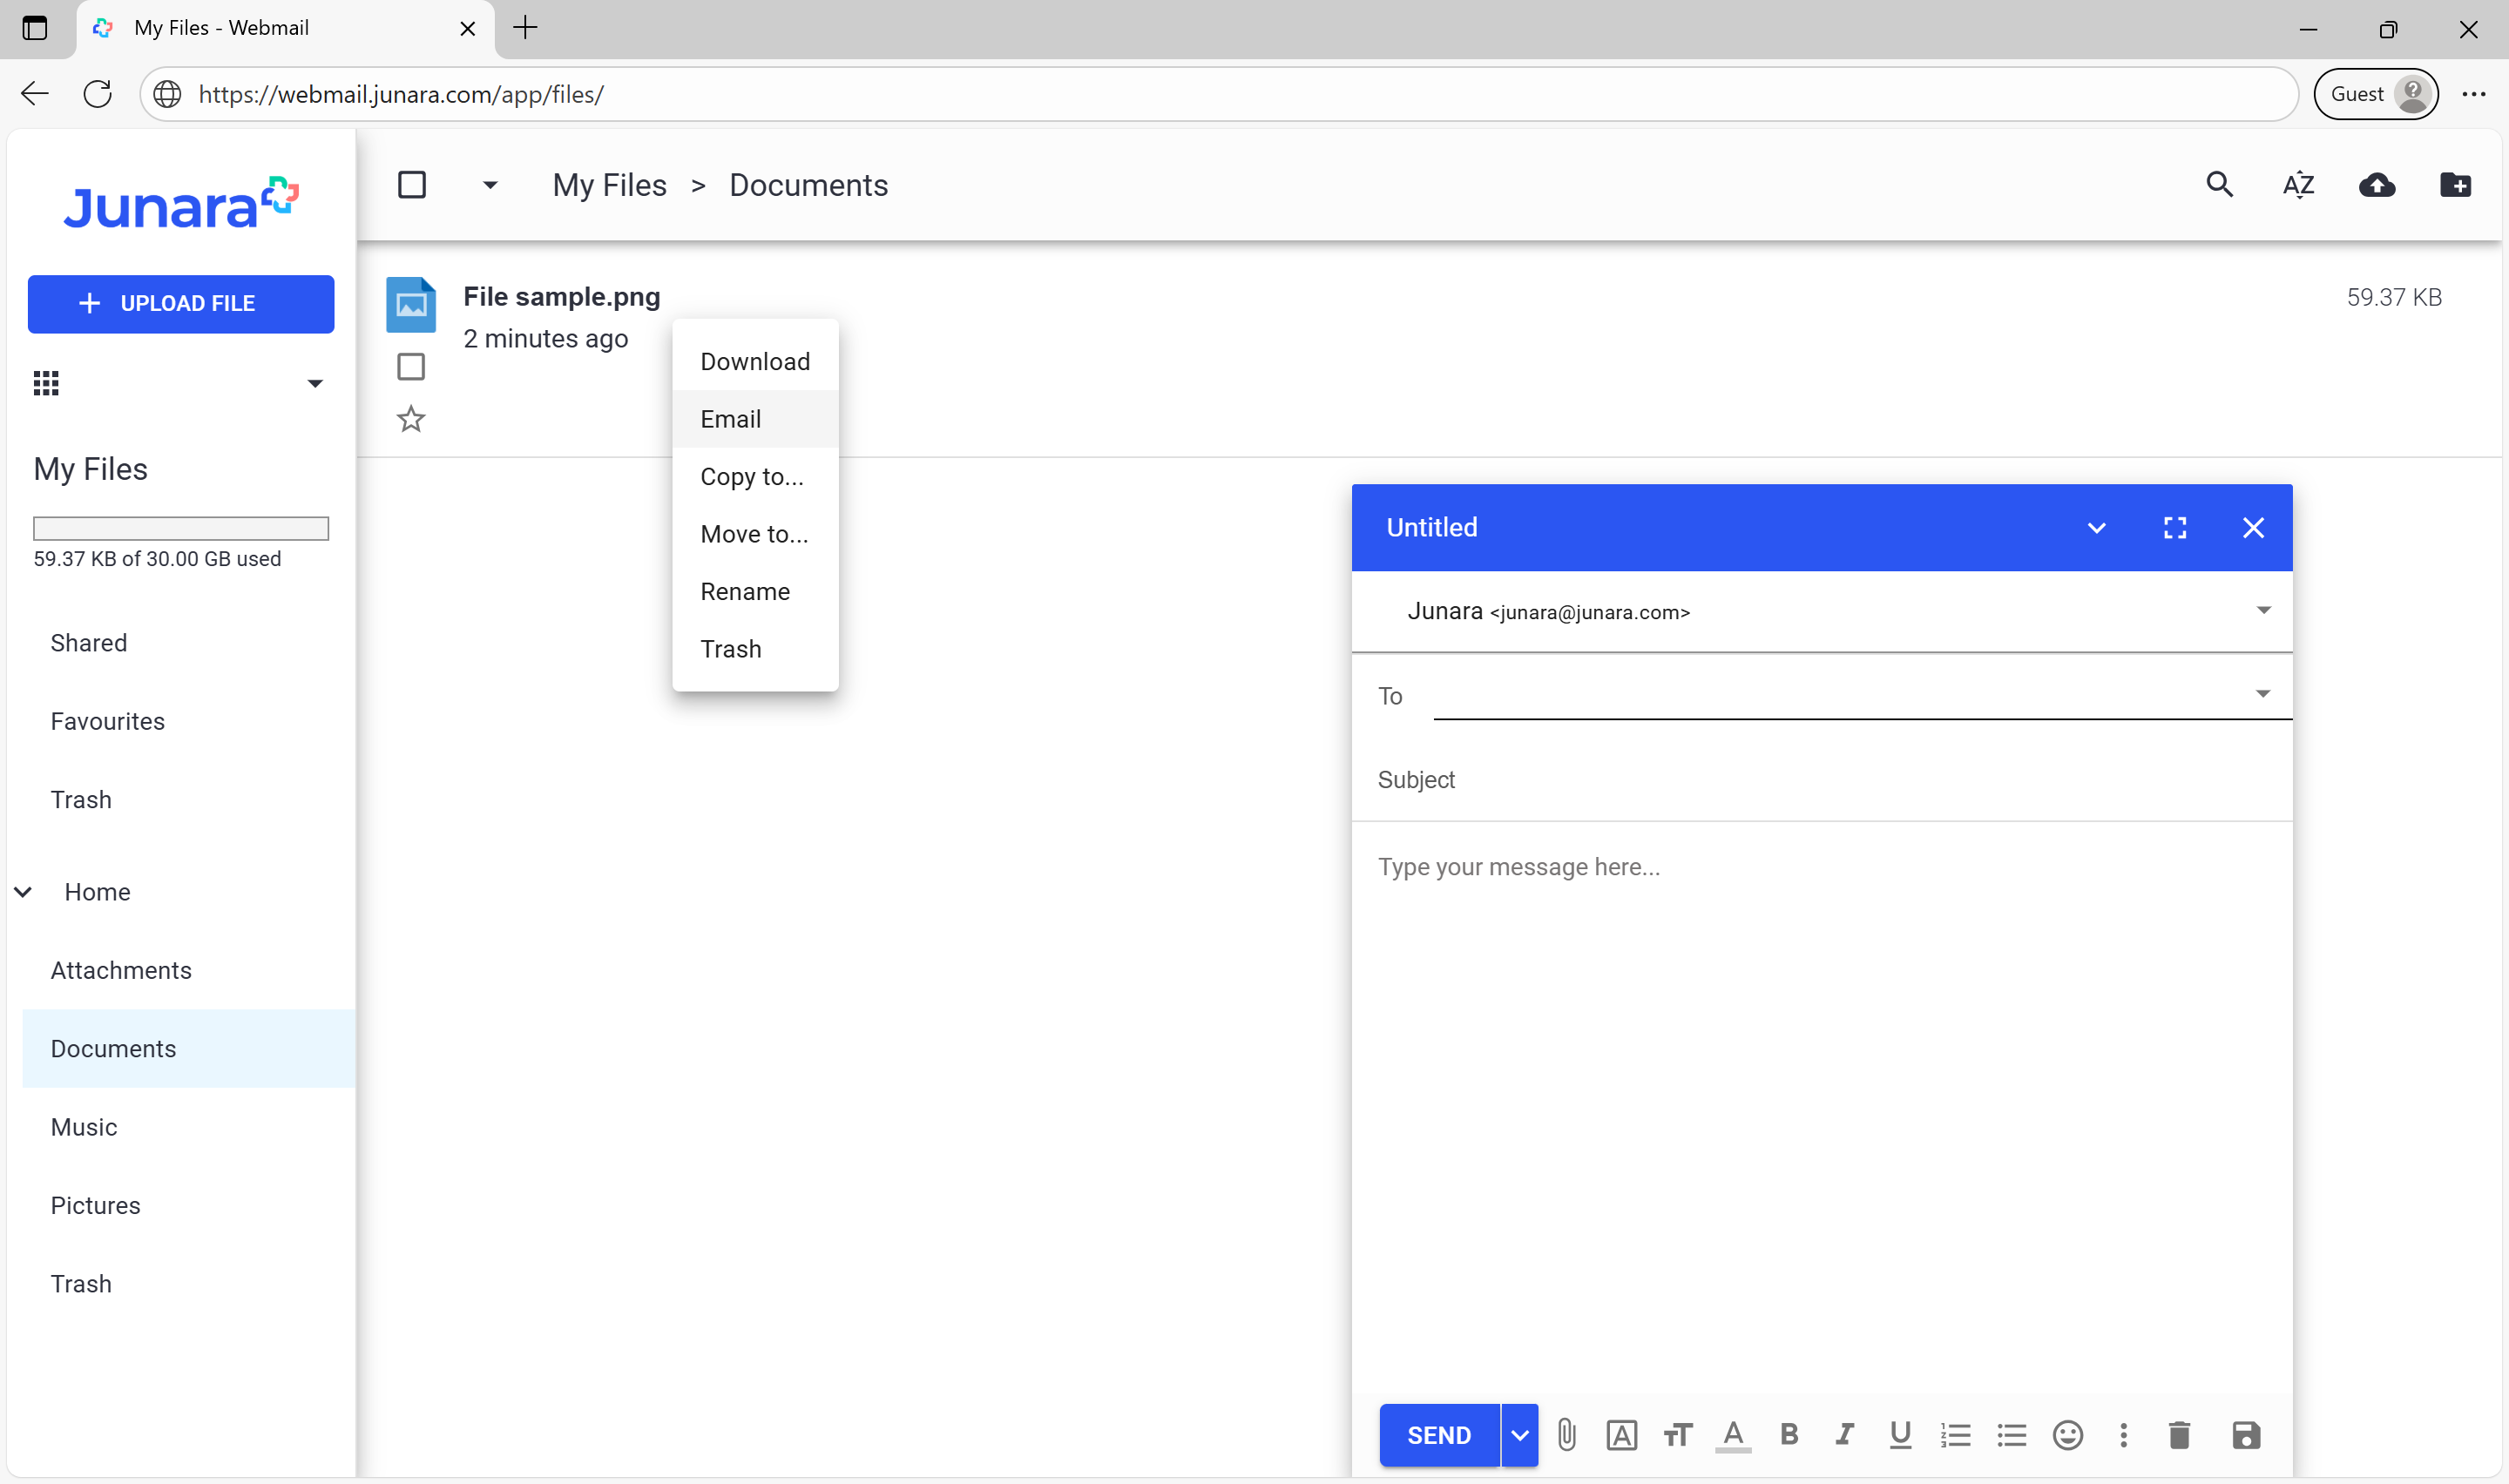
Task: Apply italic formatting
Action: coord(1844,1435)
